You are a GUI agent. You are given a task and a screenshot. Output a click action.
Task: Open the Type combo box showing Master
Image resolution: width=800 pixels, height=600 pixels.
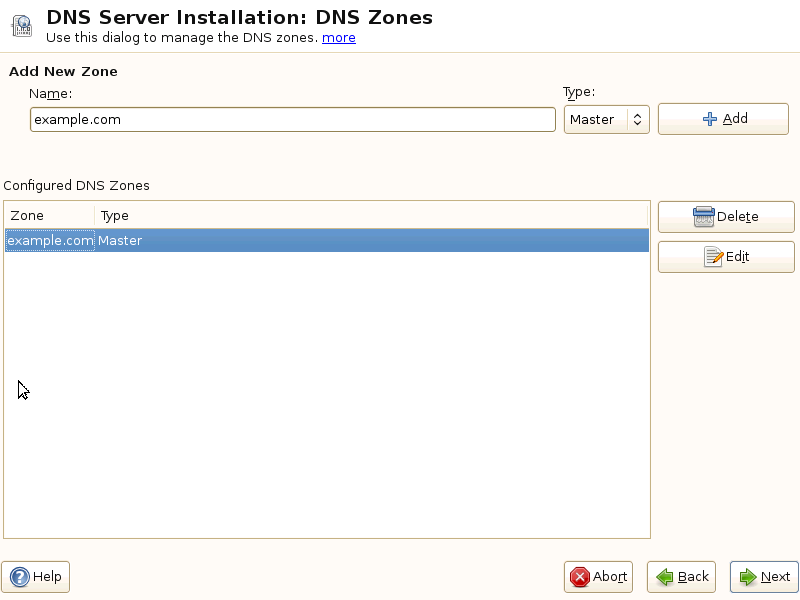point(595,120)
